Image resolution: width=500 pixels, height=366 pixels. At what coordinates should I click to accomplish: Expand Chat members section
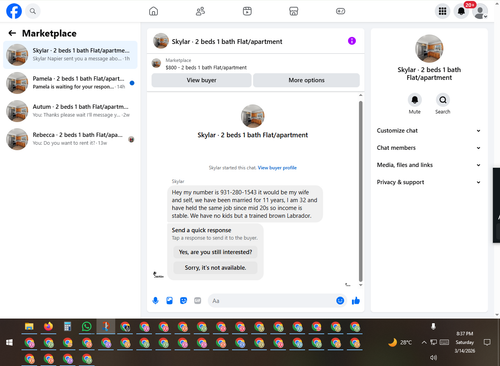[x=429, y=148]
